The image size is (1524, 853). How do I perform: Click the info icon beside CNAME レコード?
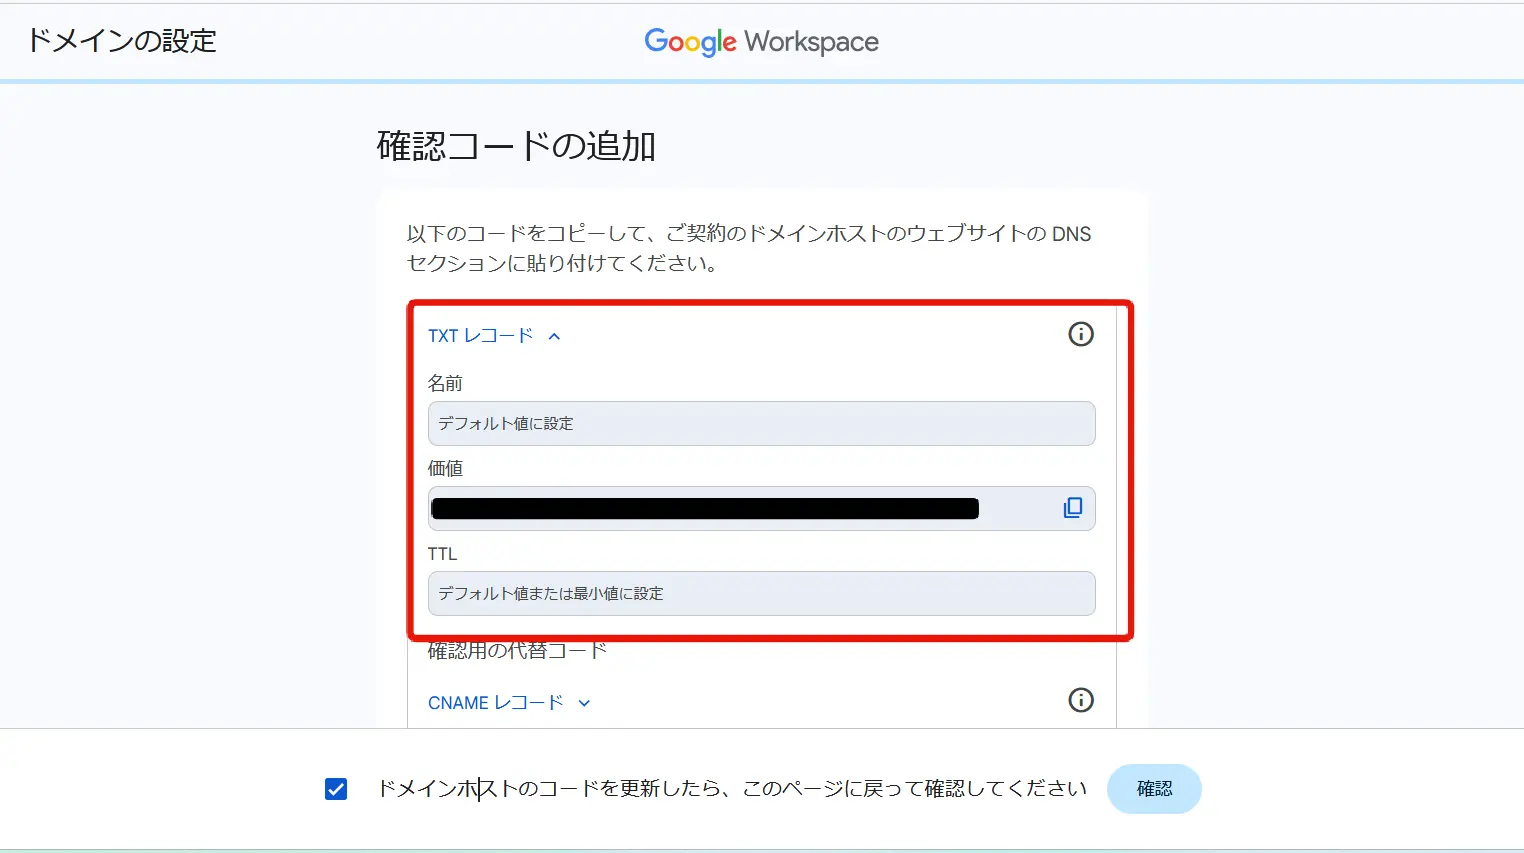pos(1080,700)
